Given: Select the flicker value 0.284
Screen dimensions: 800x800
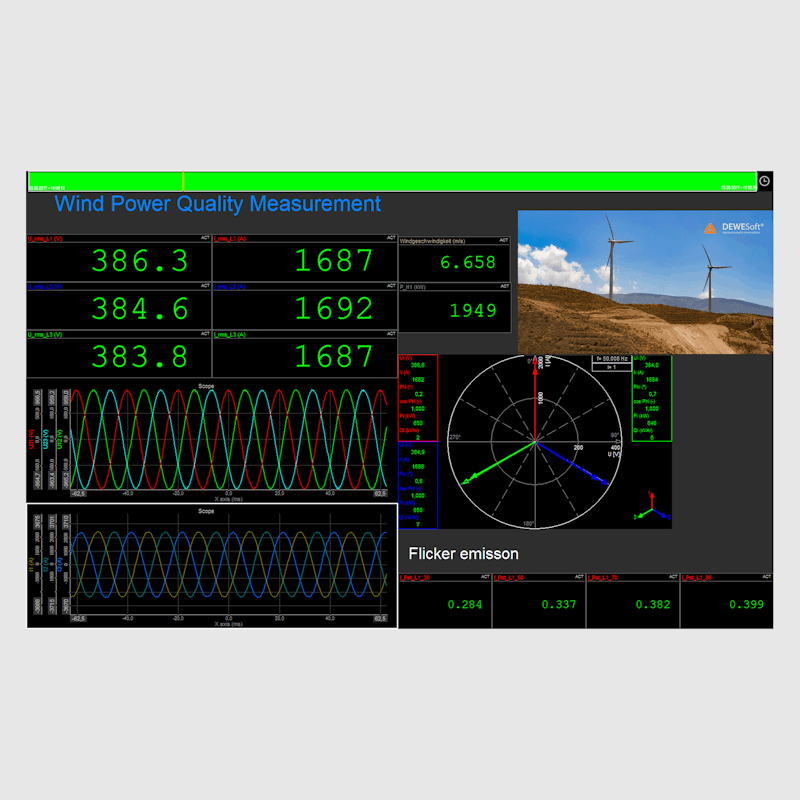Looking at the screenshot, I should [464, 605].
